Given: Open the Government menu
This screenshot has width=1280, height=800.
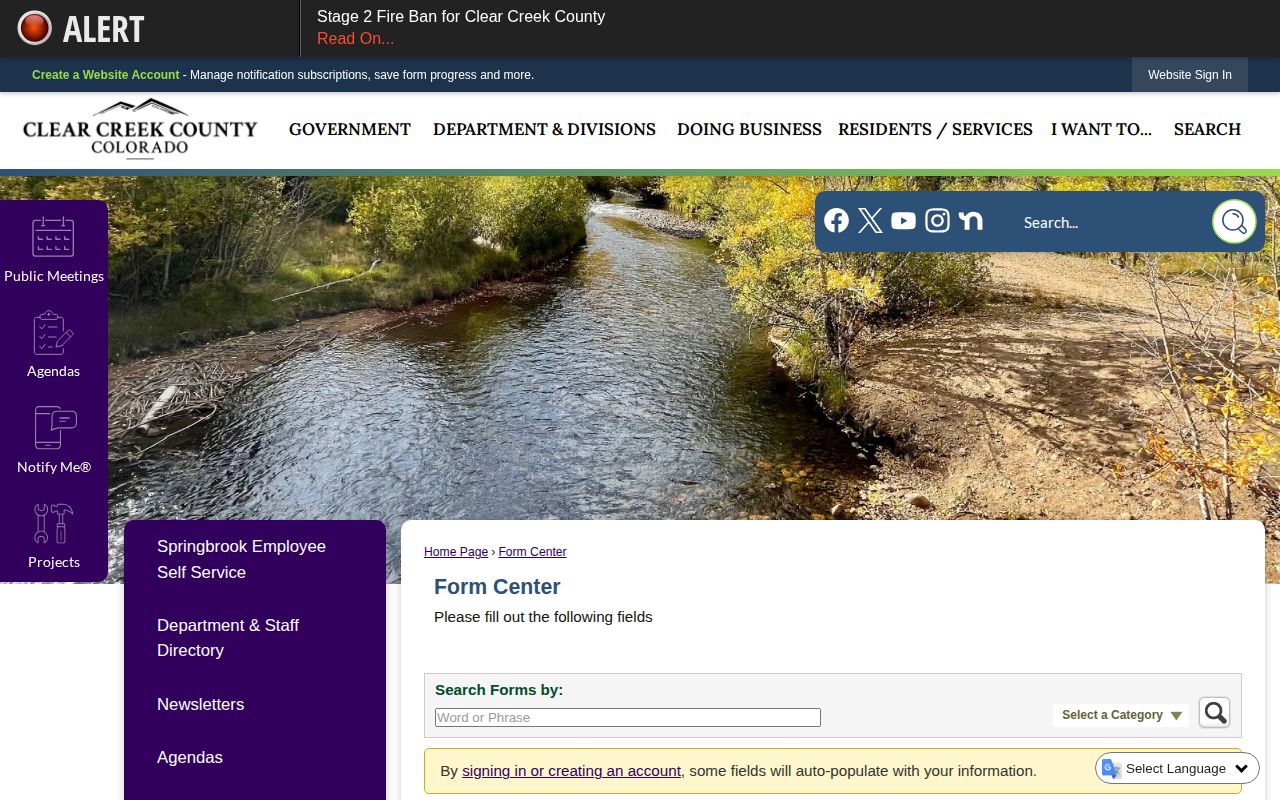Looking at the screenshot, I should tap(350, 129).
